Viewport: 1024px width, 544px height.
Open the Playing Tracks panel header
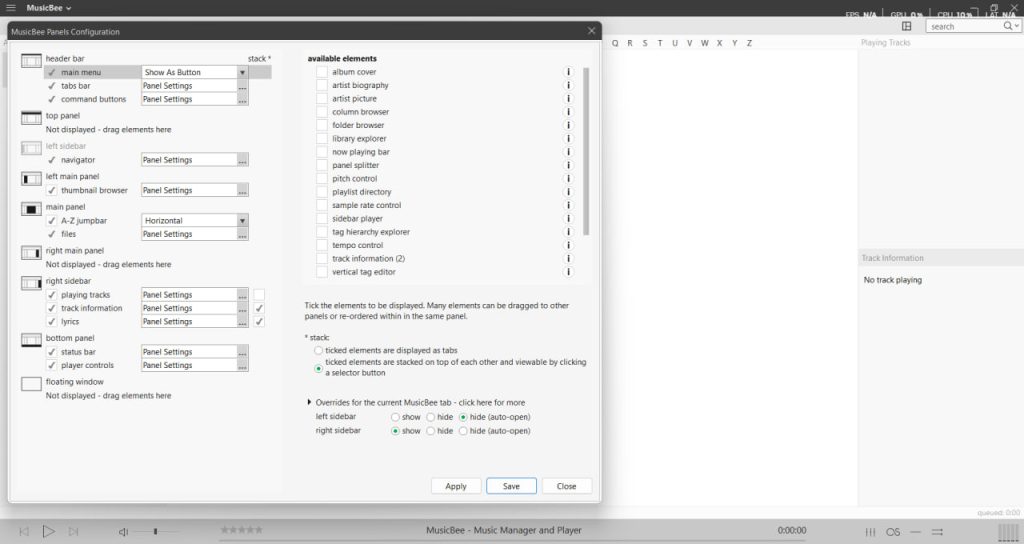click(886, 42)
